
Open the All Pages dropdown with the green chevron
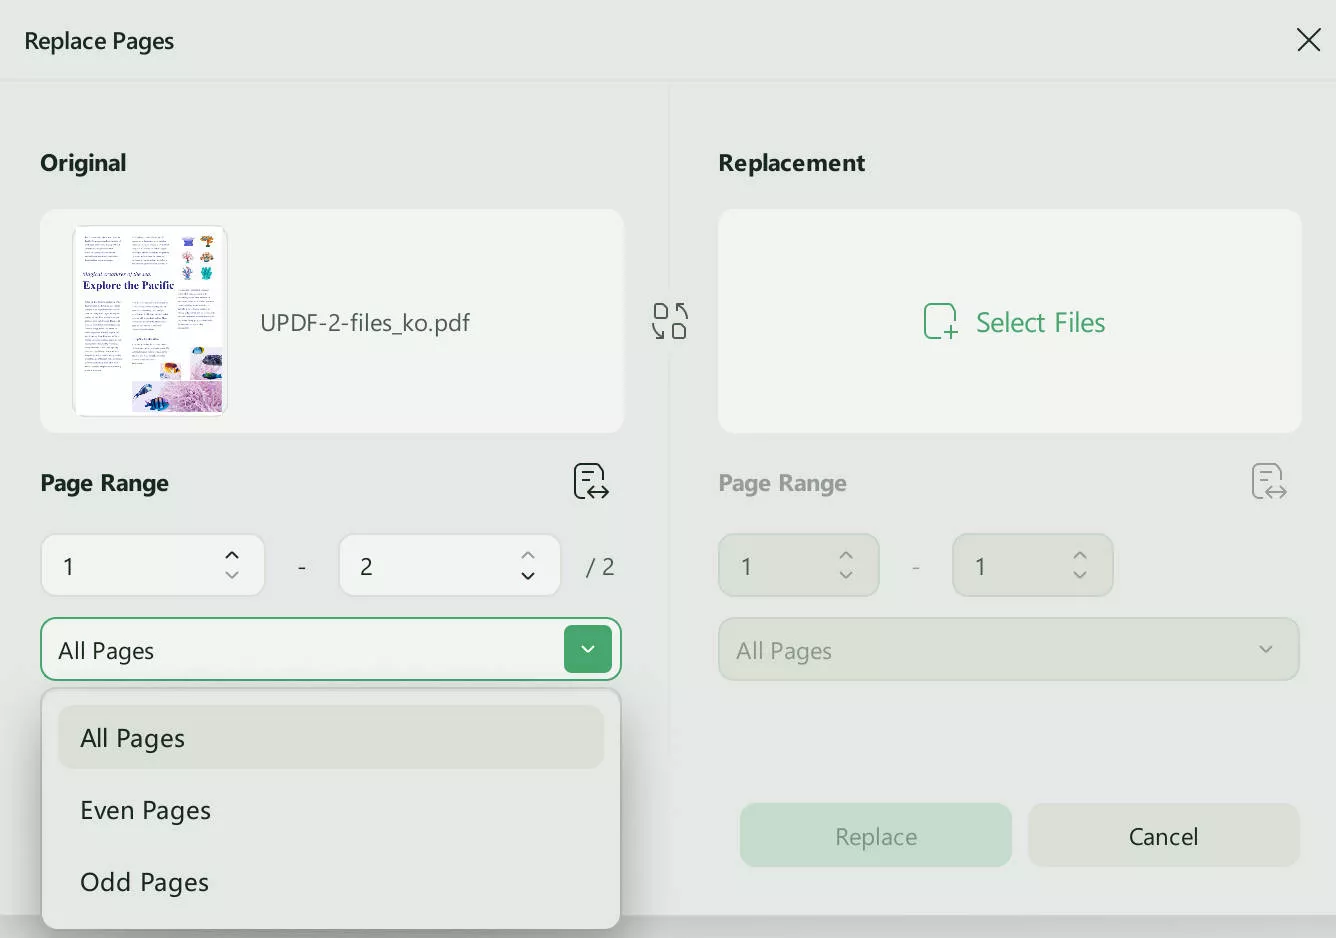tap(587, 649)
